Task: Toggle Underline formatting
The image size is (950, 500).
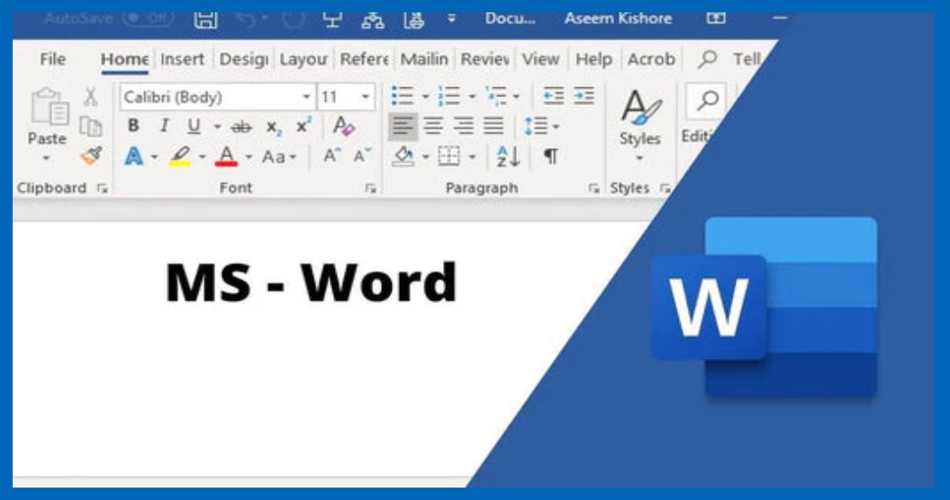Action: coord(194,126)
